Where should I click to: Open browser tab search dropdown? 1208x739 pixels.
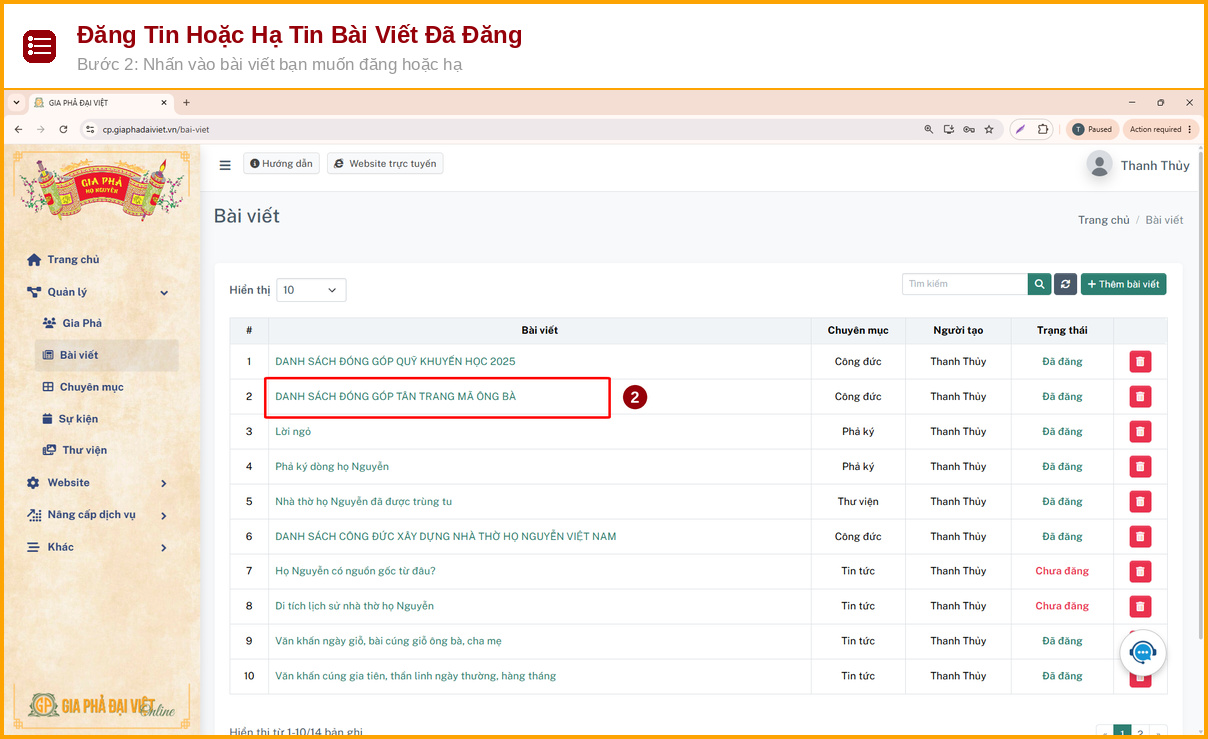(16, 102)
